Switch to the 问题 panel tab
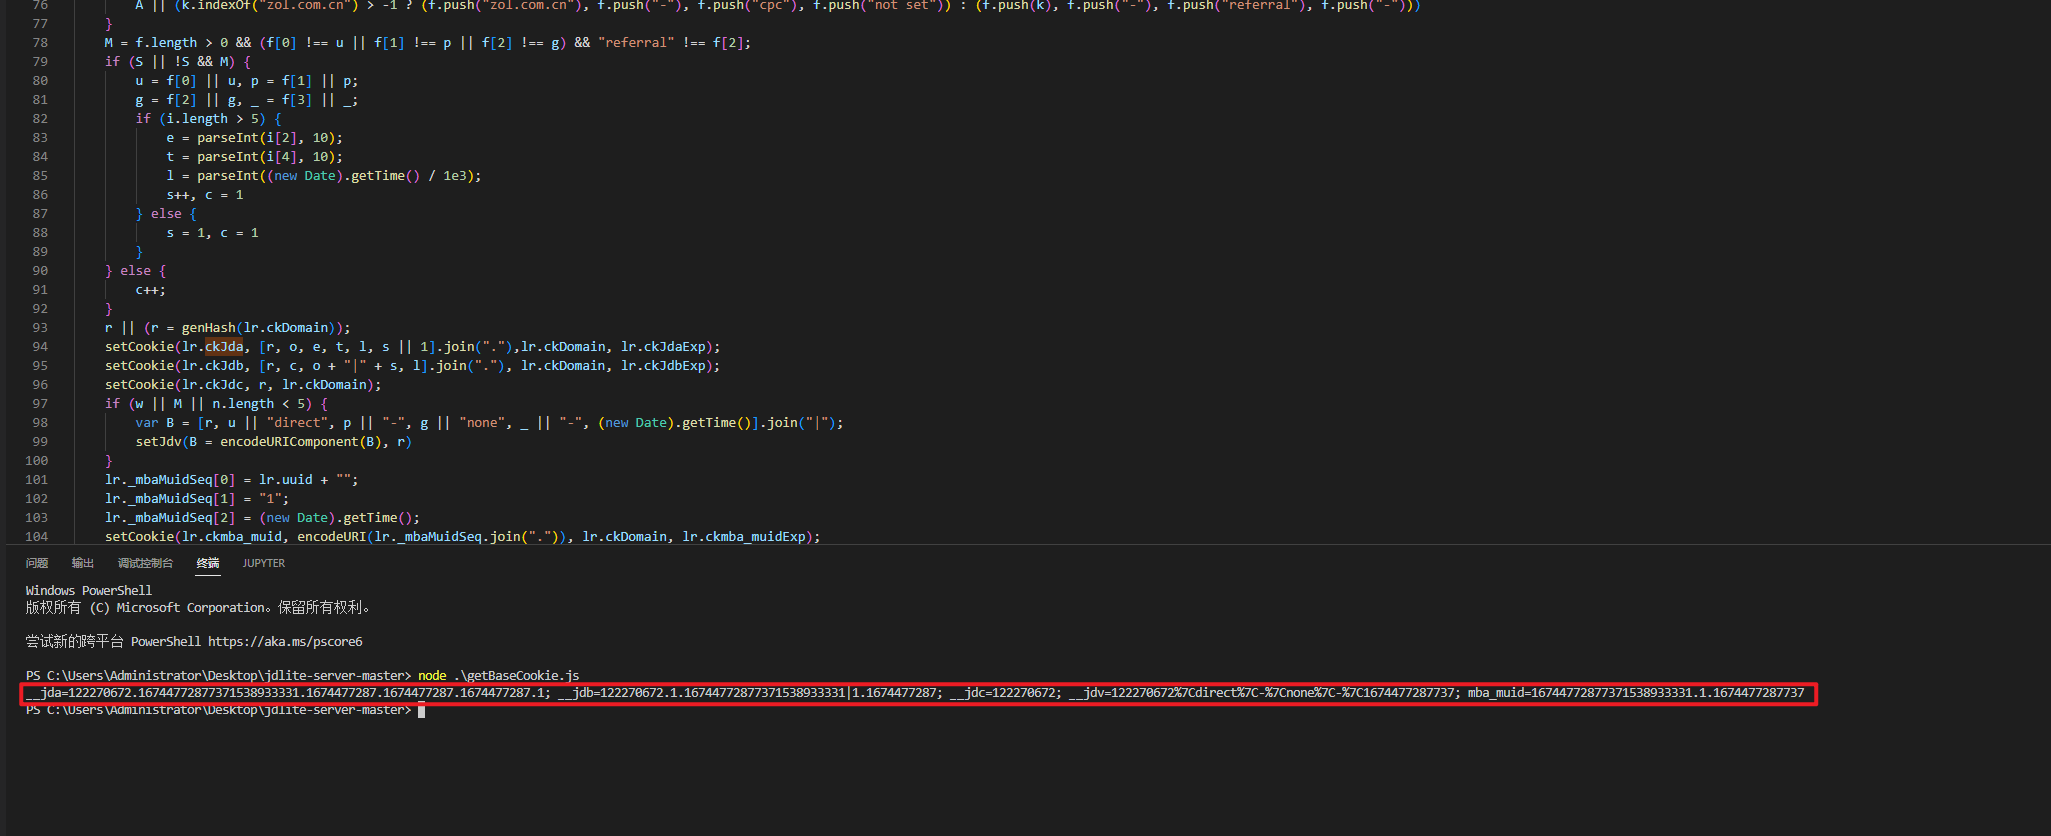Image resolution: width=2051 pixels, height=836 pixels. [37, 563]
